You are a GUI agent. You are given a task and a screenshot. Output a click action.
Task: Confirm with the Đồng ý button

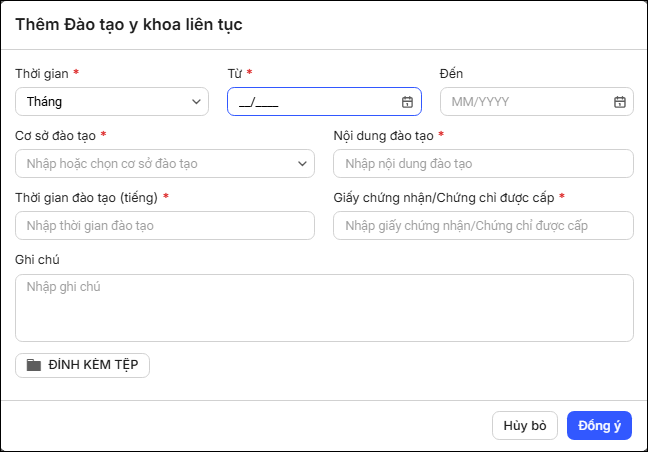click(x=599, y=426)
